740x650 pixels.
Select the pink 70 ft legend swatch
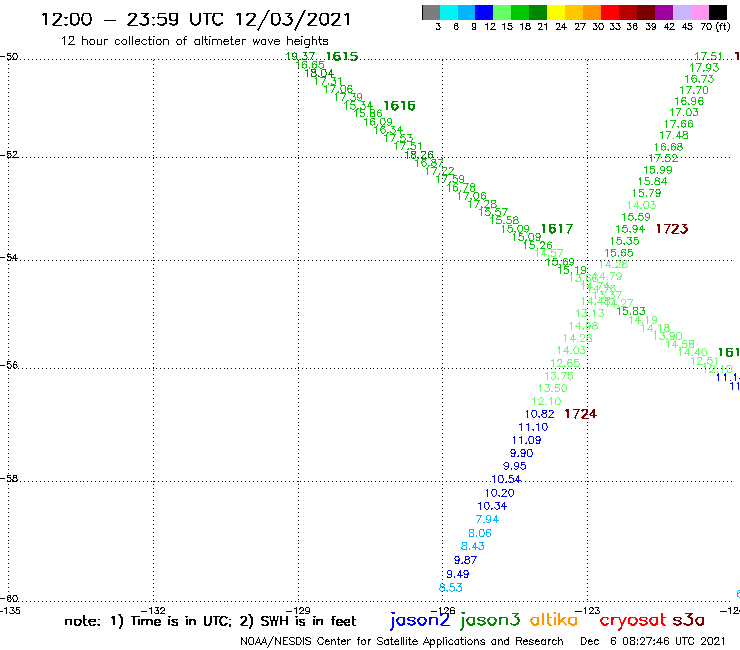point(699,12)
